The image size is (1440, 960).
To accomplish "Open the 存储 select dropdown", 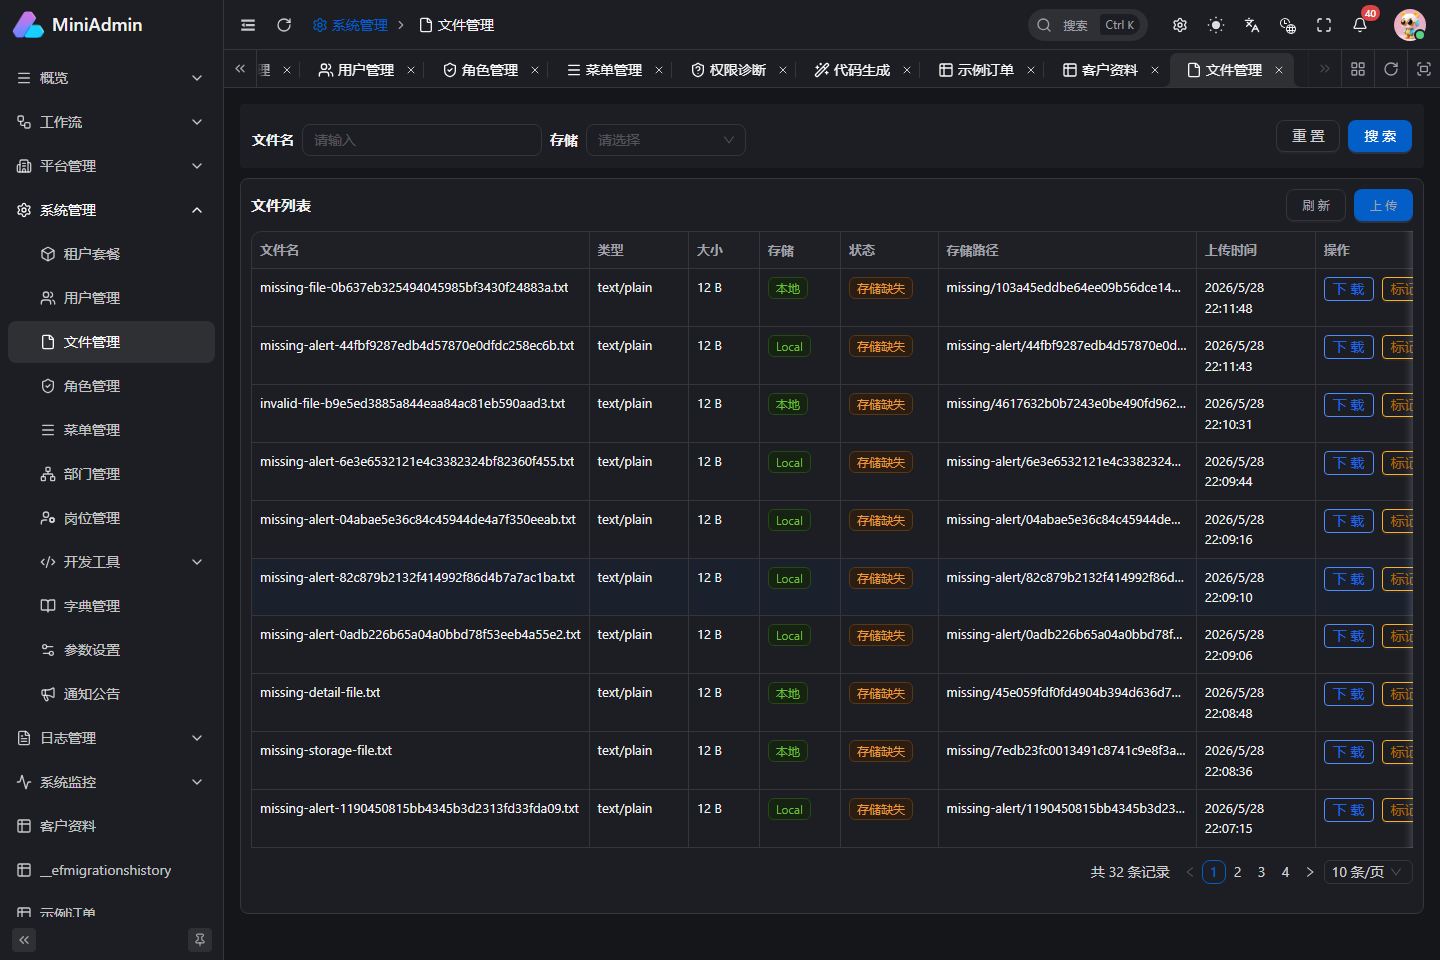I will (x=666, y=140).
